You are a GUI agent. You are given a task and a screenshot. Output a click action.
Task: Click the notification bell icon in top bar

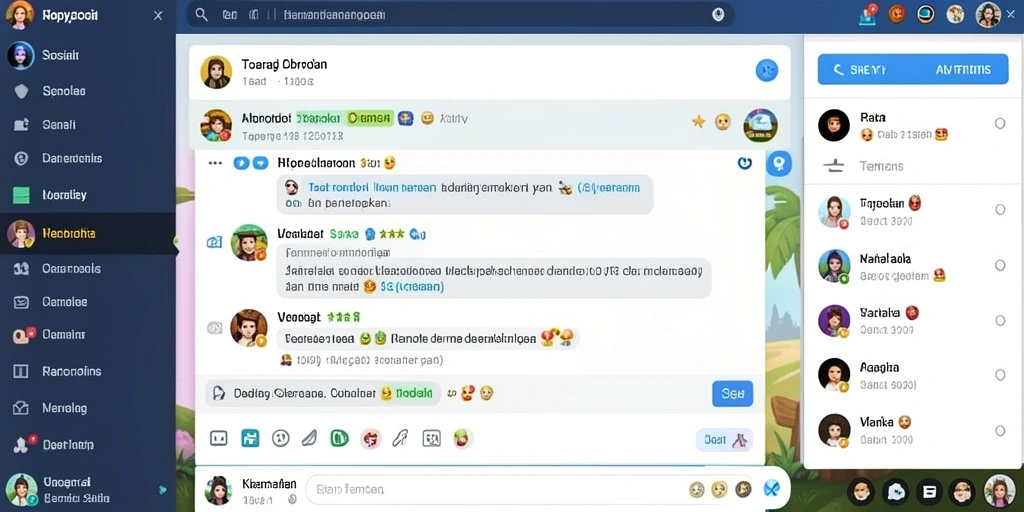coord(867,15)
